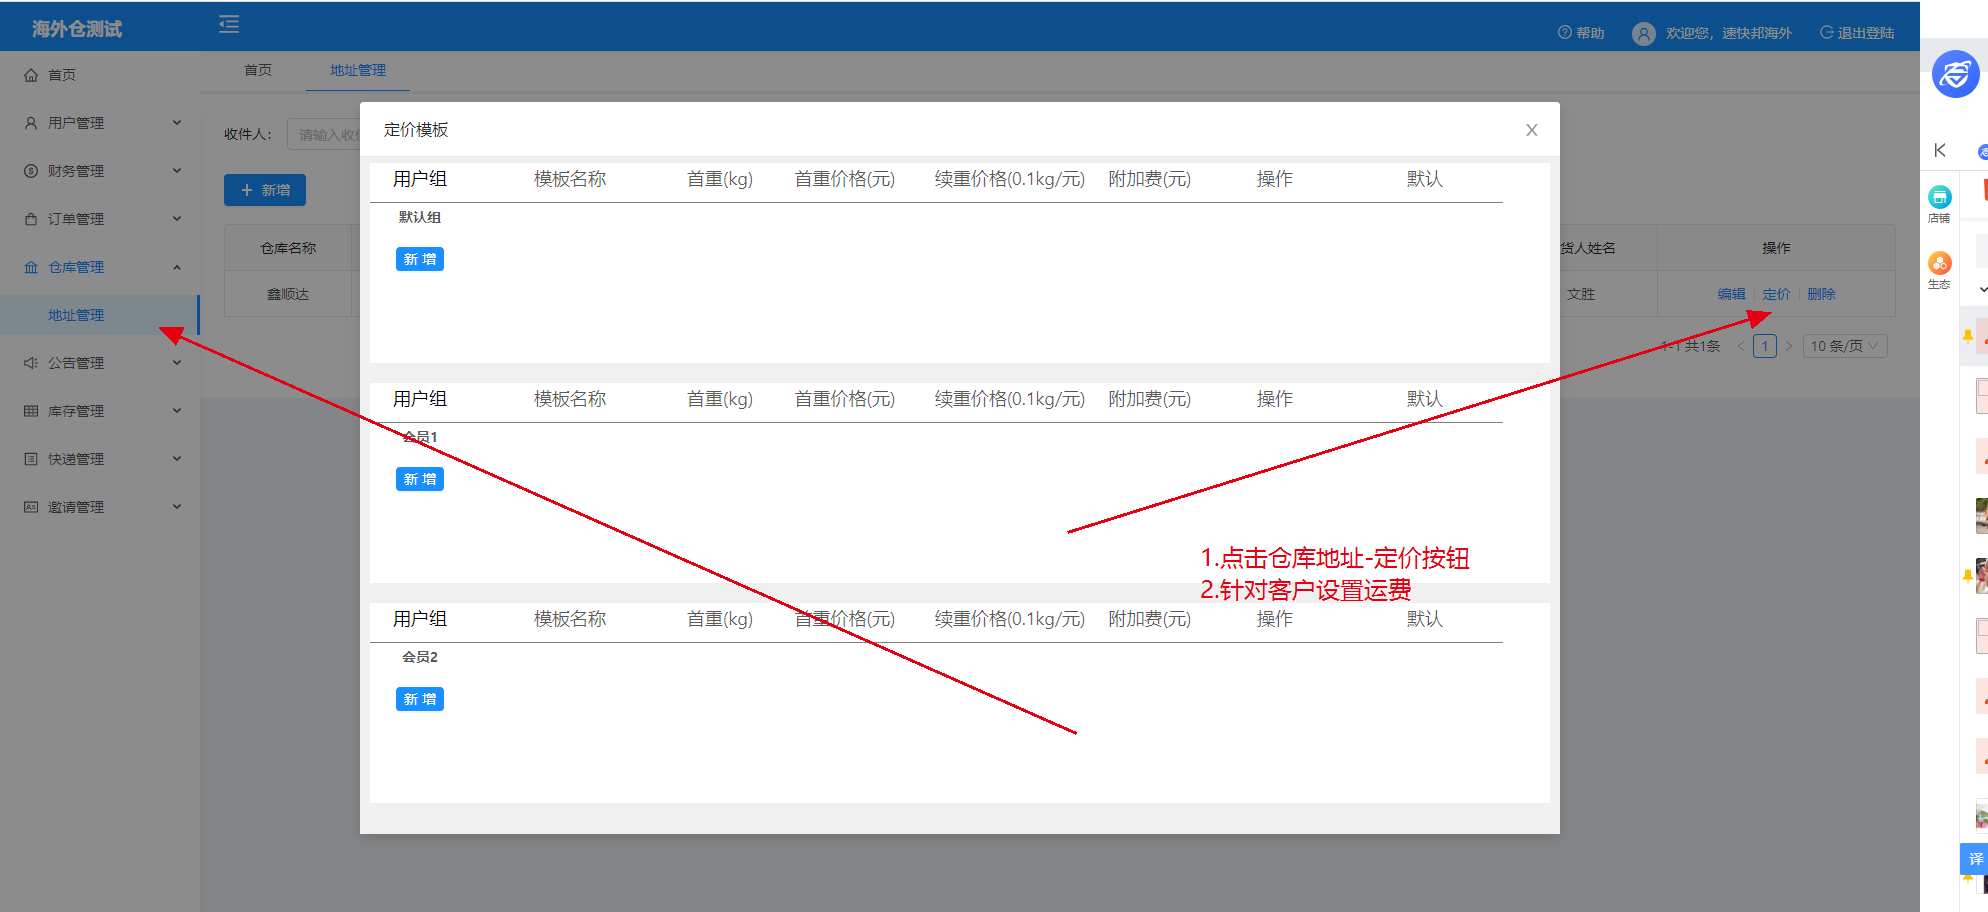This screenshot has width=1988, height=912.
Task: Click the blue 新增 button on page
Action: click(x=265, y=190)
